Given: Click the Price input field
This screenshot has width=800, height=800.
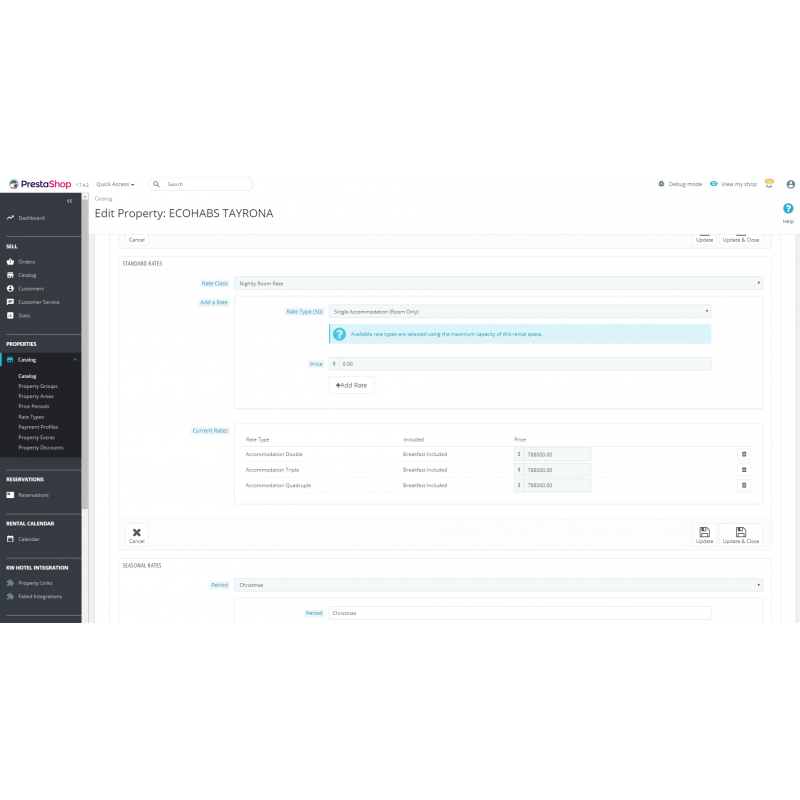Looking at the screenshot, I should (x=524, y=364).
